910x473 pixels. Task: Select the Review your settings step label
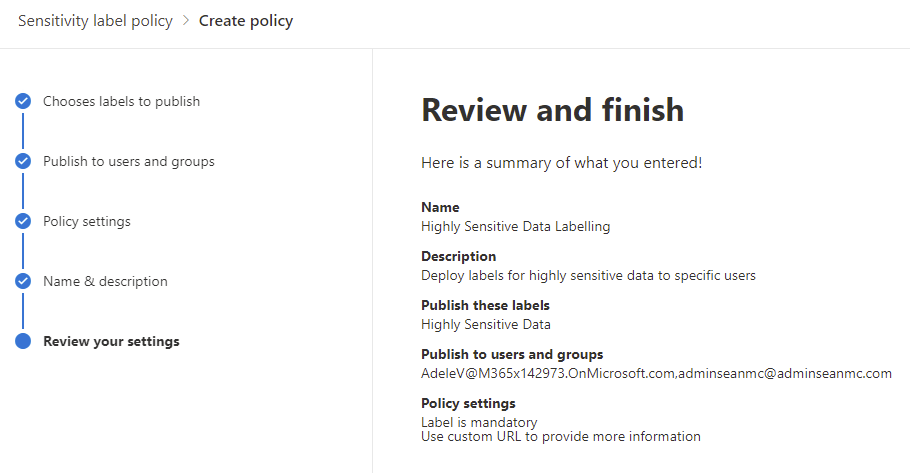[111, 341]
